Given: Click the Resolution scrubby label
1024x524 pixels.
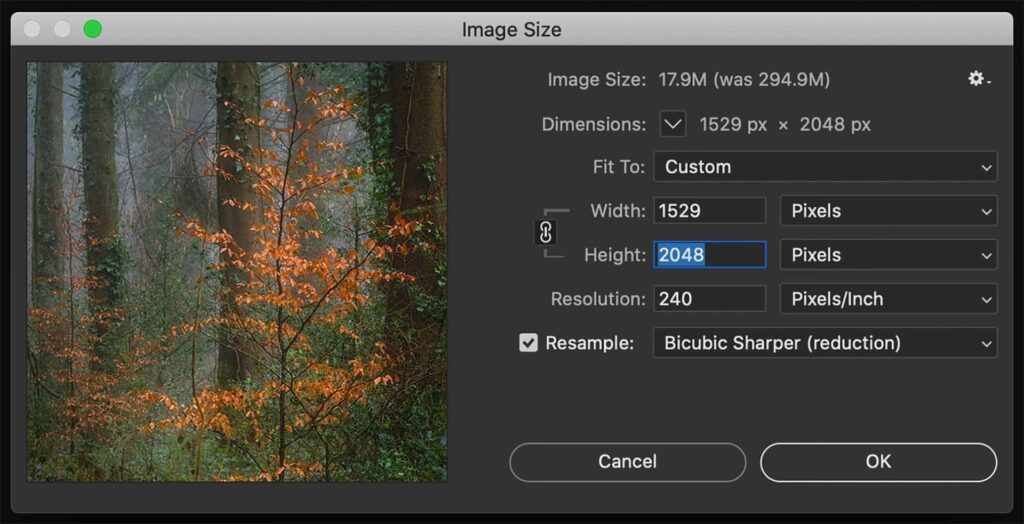Looking at the screenshot, I should [597, 299].
